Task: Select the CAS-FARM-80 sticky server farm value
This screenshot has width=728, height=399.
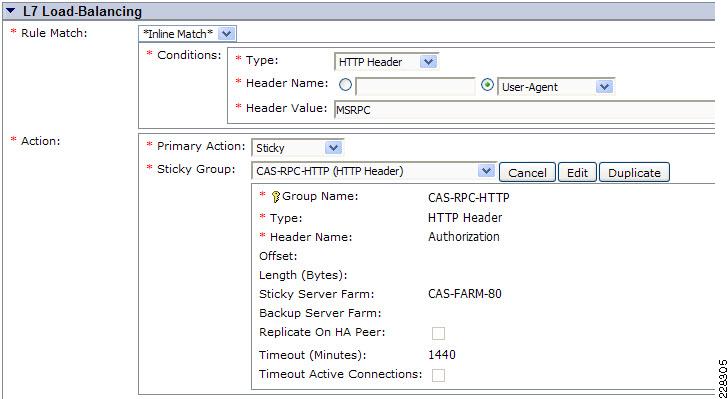Action: (465, 294)
